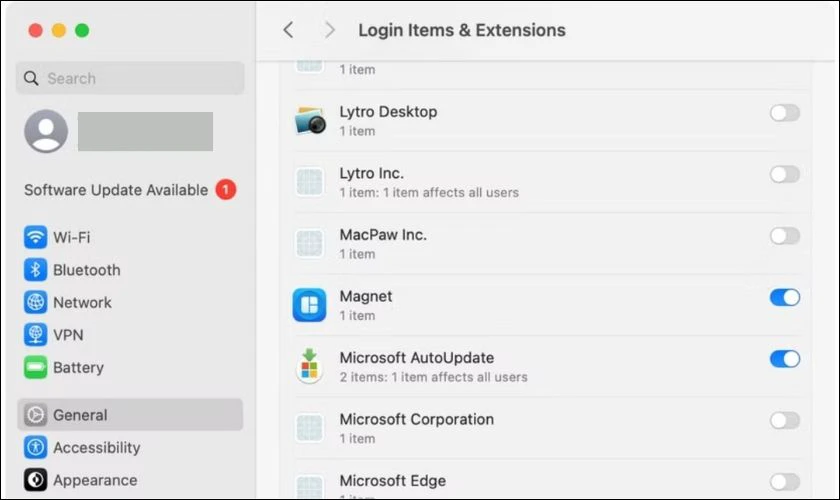Click the Microsoft AutoUpdate app icon
Image resolution: width=840 pixels, height=500 pixels.
coord(309,366)
